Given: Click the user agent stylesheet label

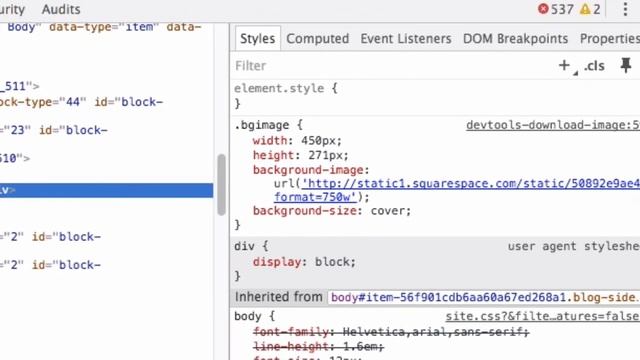Looking at the screenshot, I should point(574,246).
